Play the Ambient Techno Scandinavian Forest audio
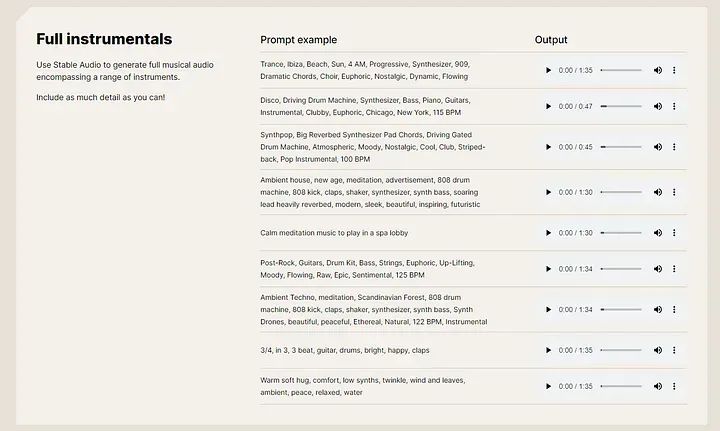This screenshot has width=720, height=431. (x=548, y=310)
